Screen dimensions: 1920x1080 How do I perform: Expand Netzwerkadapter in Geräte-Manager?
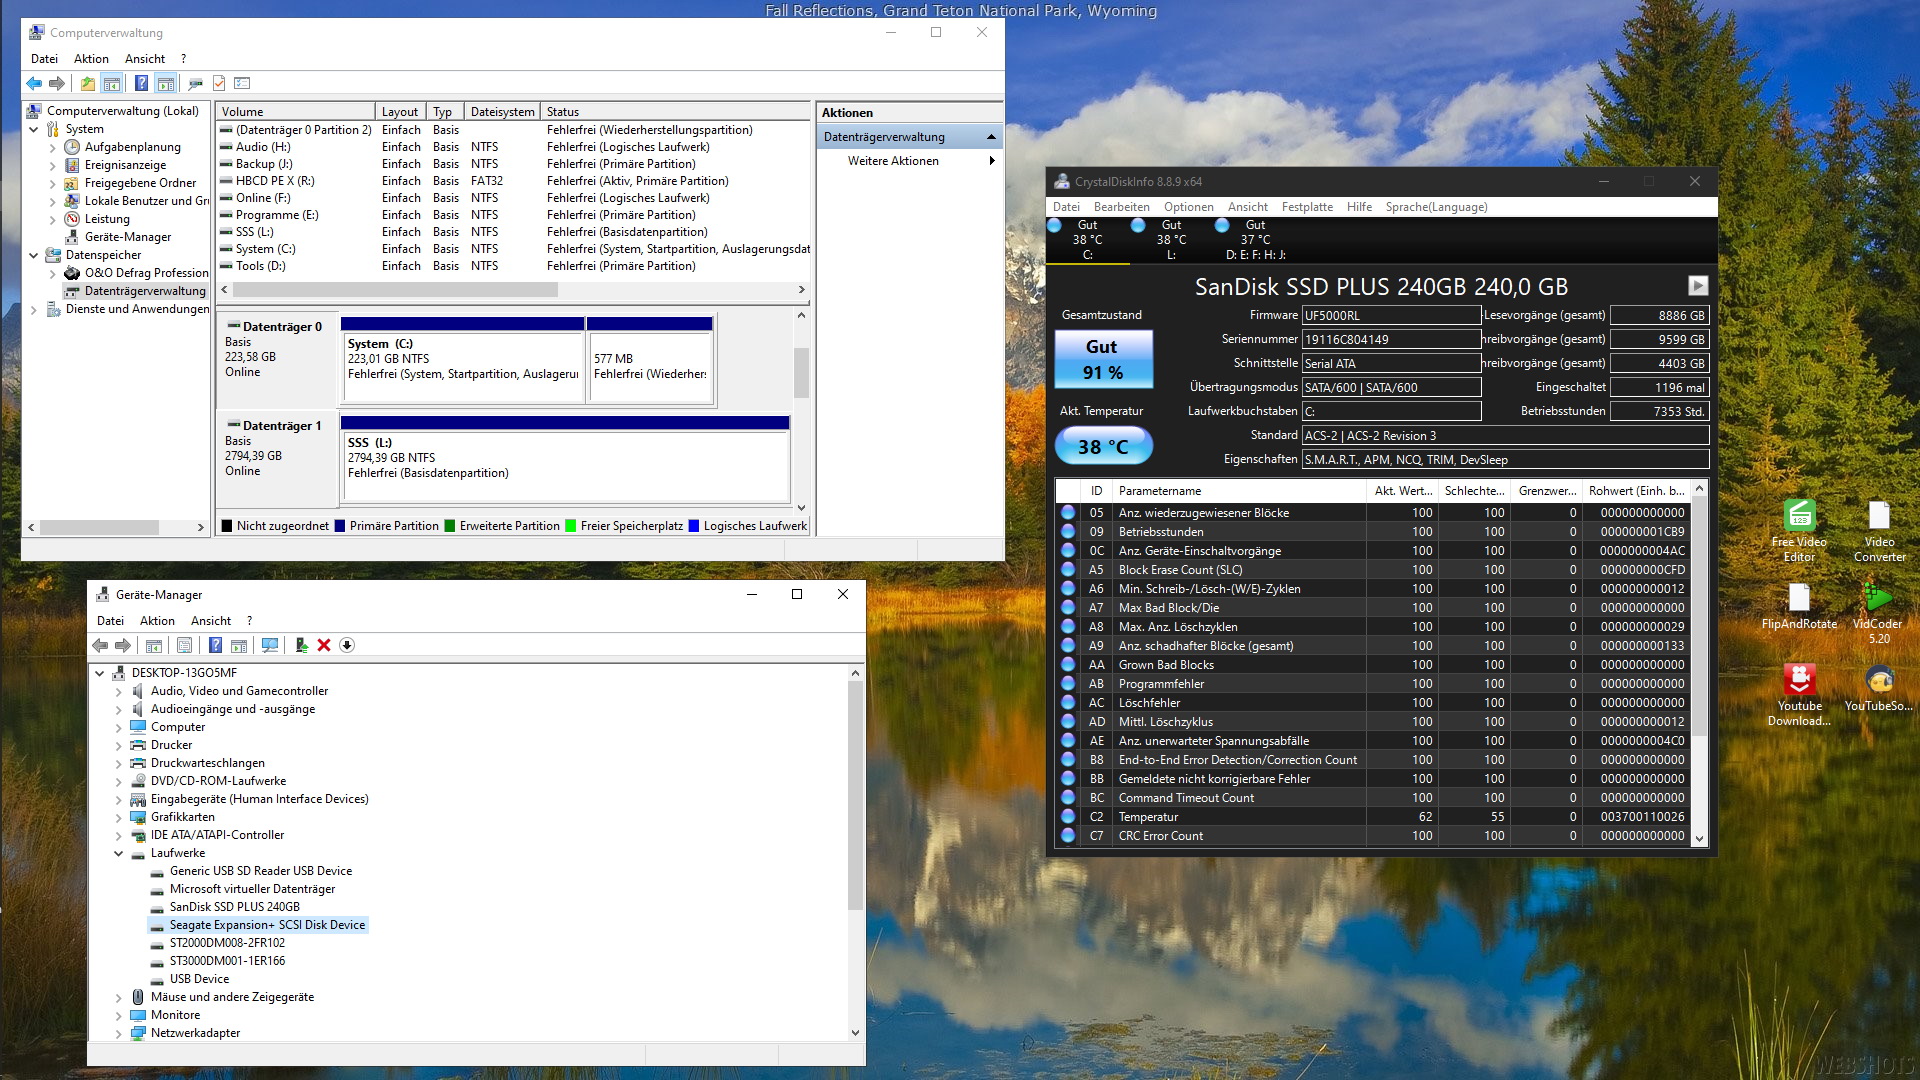point(119,1033)
